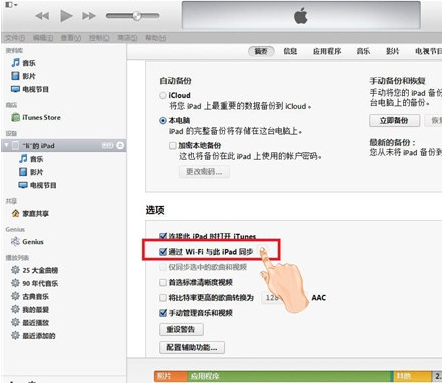The height and width of the screenshot is (383, 442).
Task: Click the 配置辅助功能... button
Action: [x=192, y=348]
